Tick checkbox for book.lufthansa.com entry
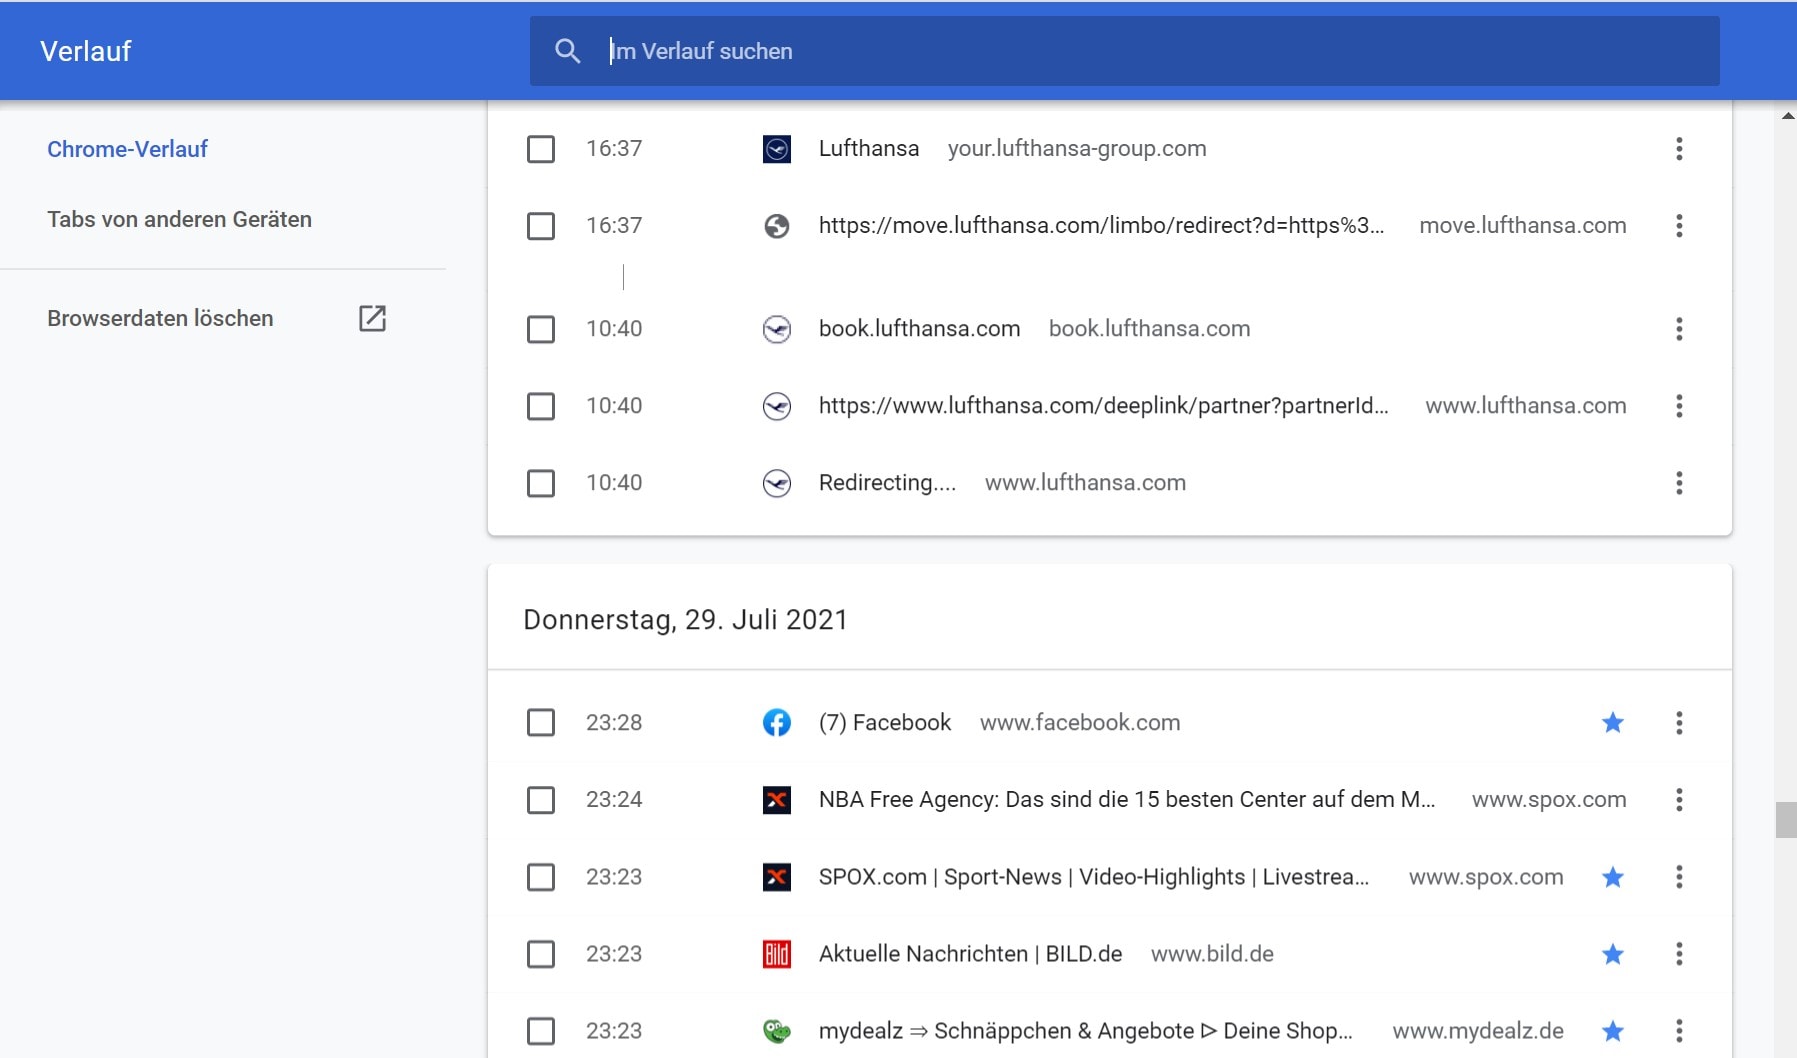This screenshot has height=1058, width=1797. (541, 329)
